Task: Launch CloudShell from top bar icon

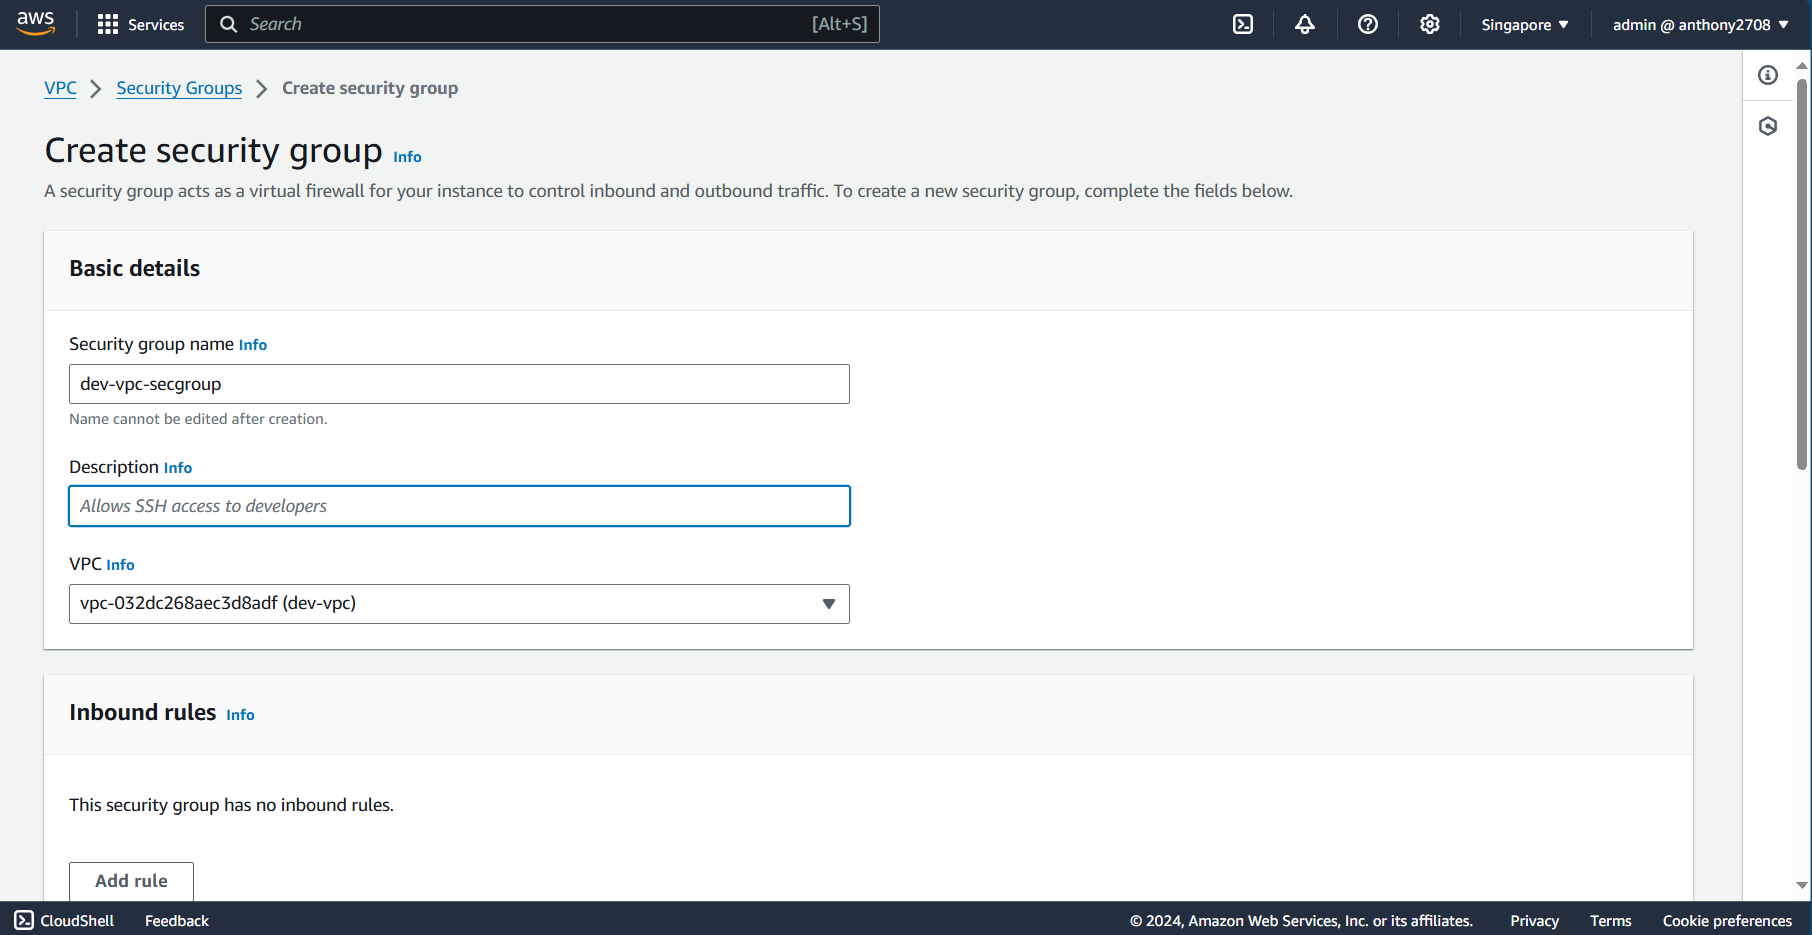Action: pyautogui.click(x=1243, y=25)
